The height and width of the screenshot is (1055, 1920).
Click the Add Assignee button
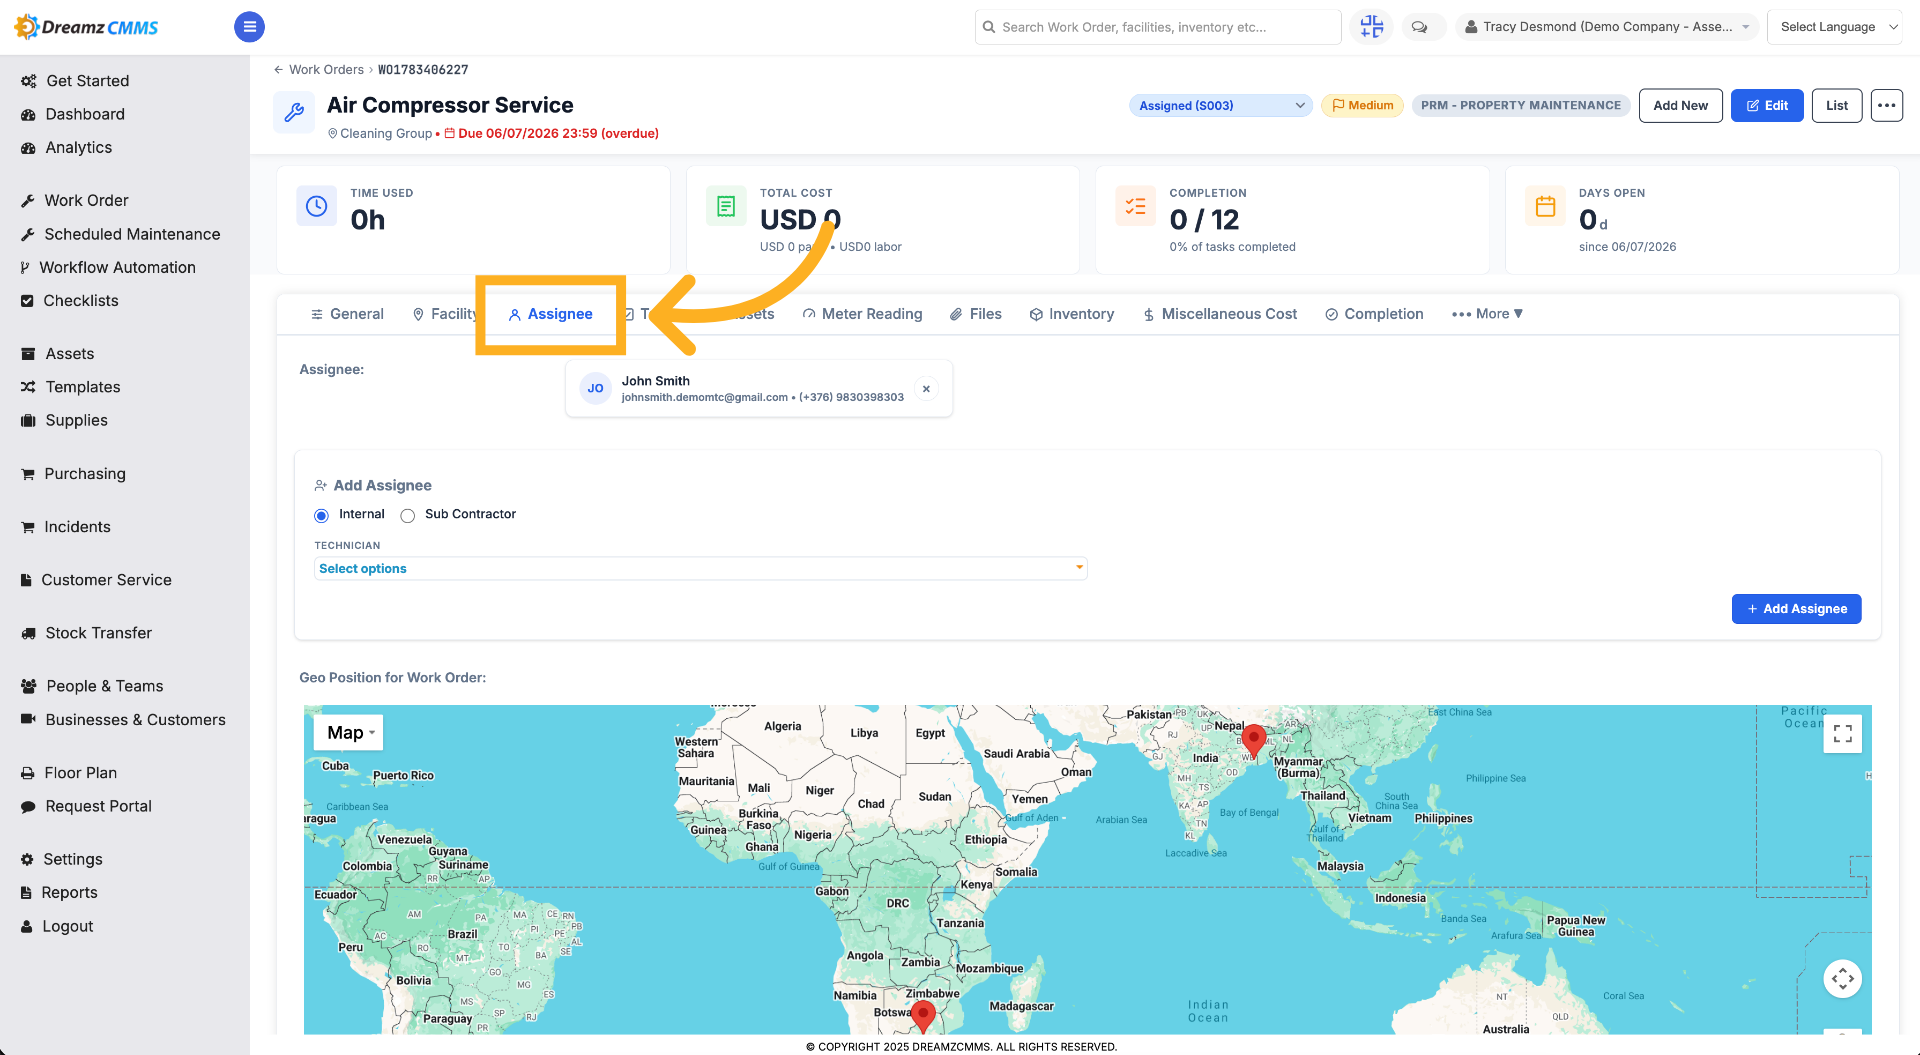coord(1796,609)
